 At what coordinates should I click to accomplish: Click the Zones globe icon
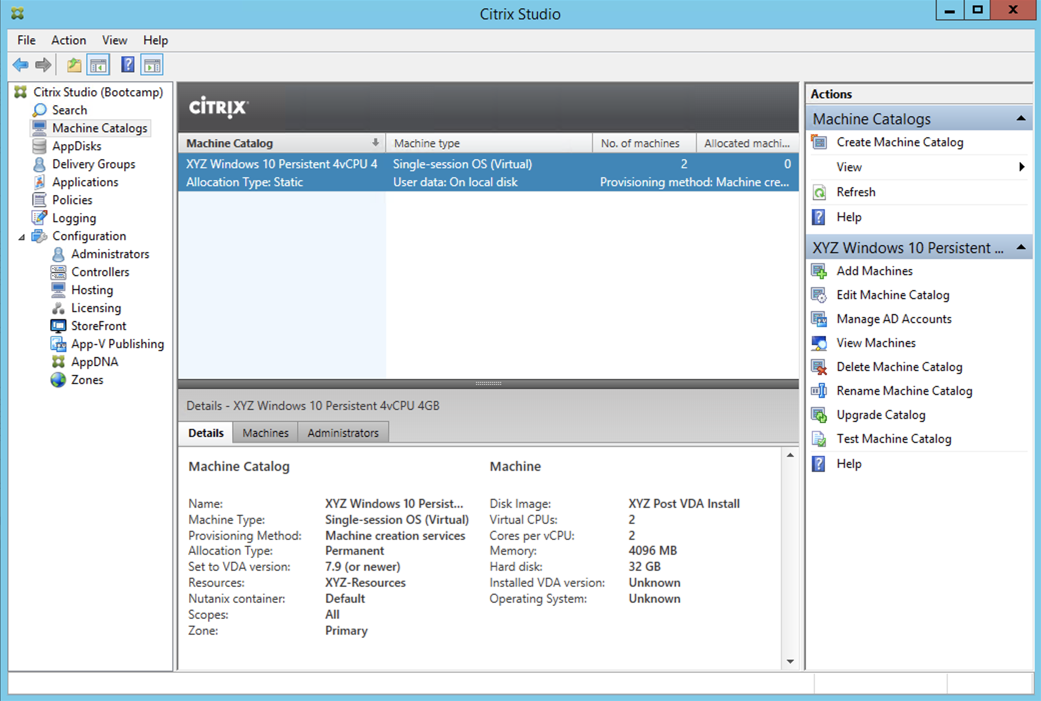tap(58, 380)
